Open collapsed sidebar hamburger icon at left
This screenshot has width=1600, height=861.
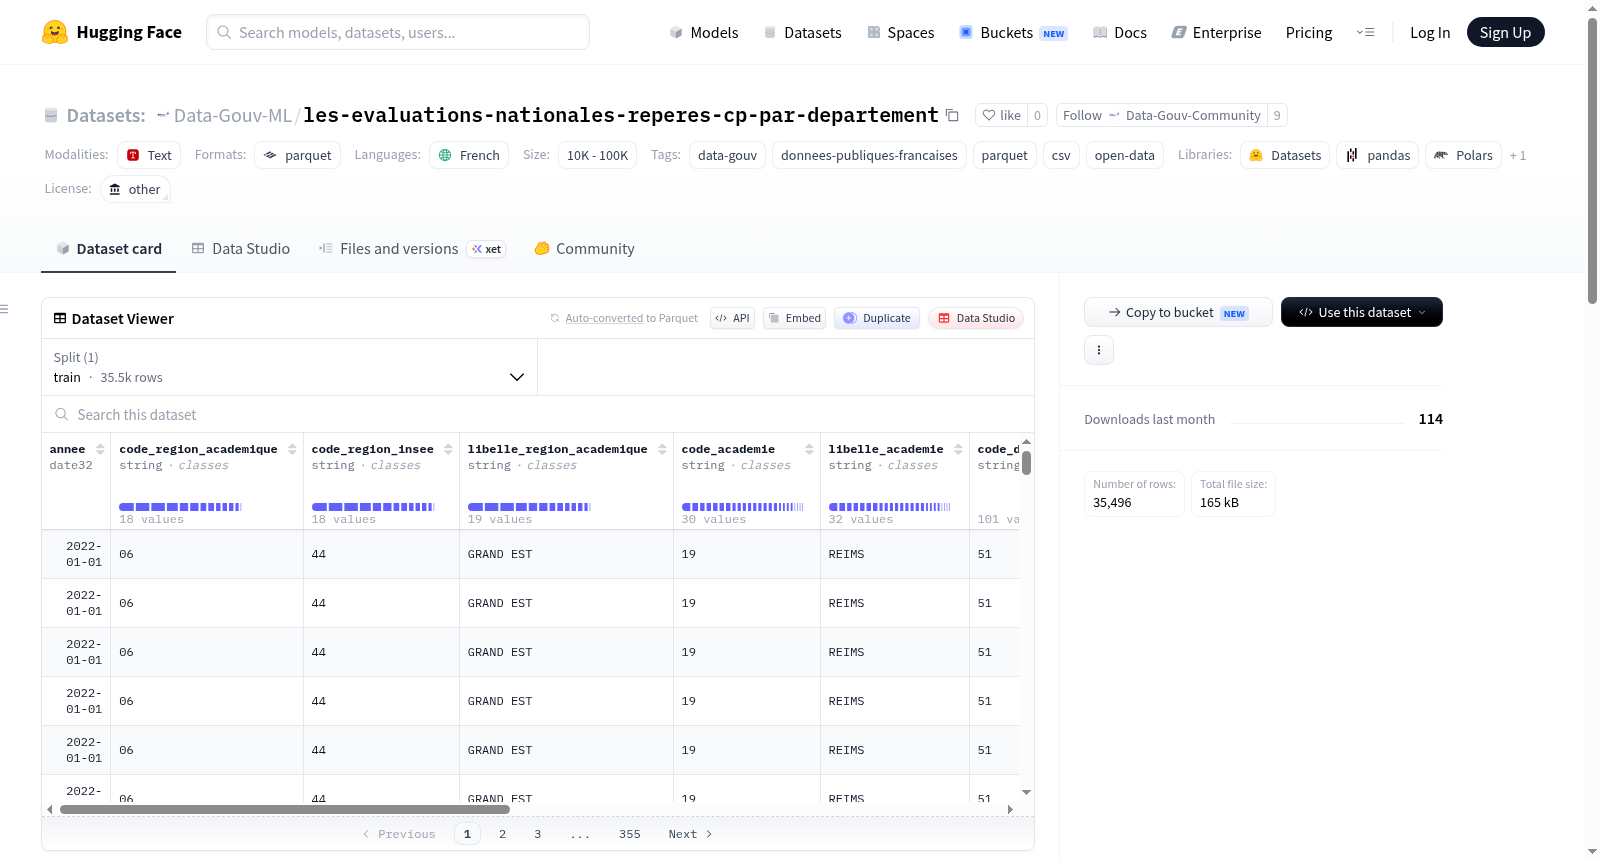[5, 309]
